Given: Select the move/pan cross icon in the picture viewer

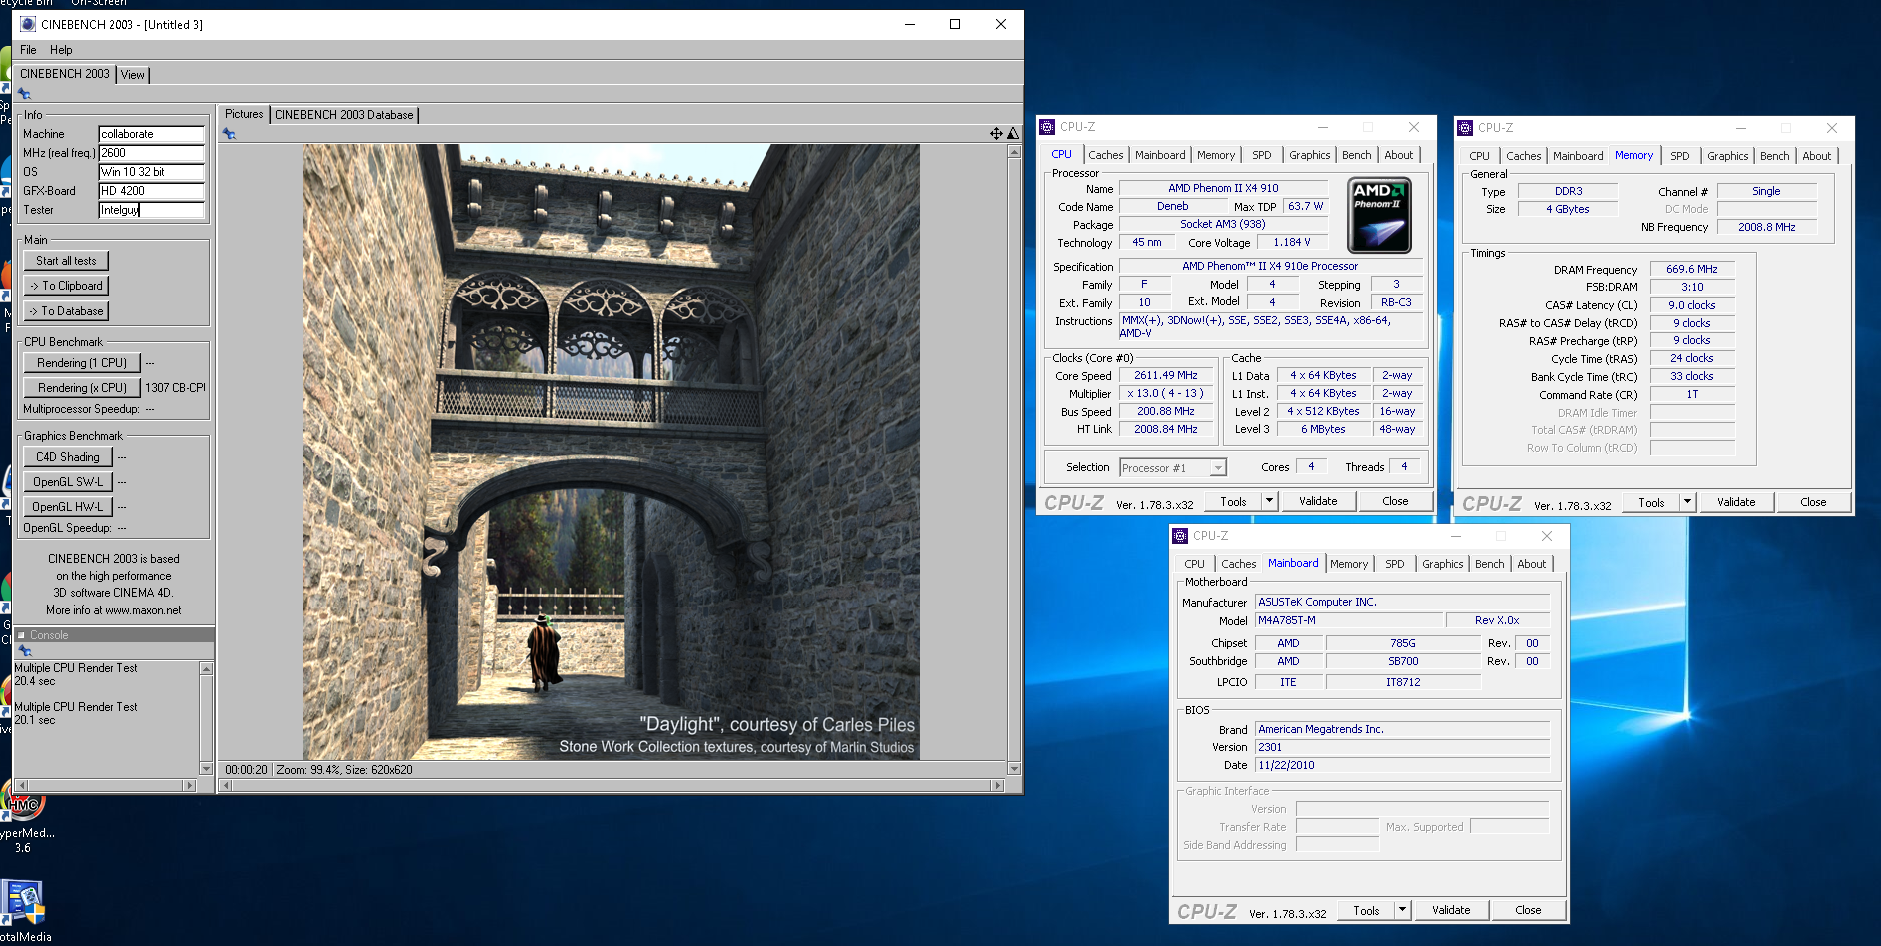Looking at the screenshot, I should [x=996, y=133].
